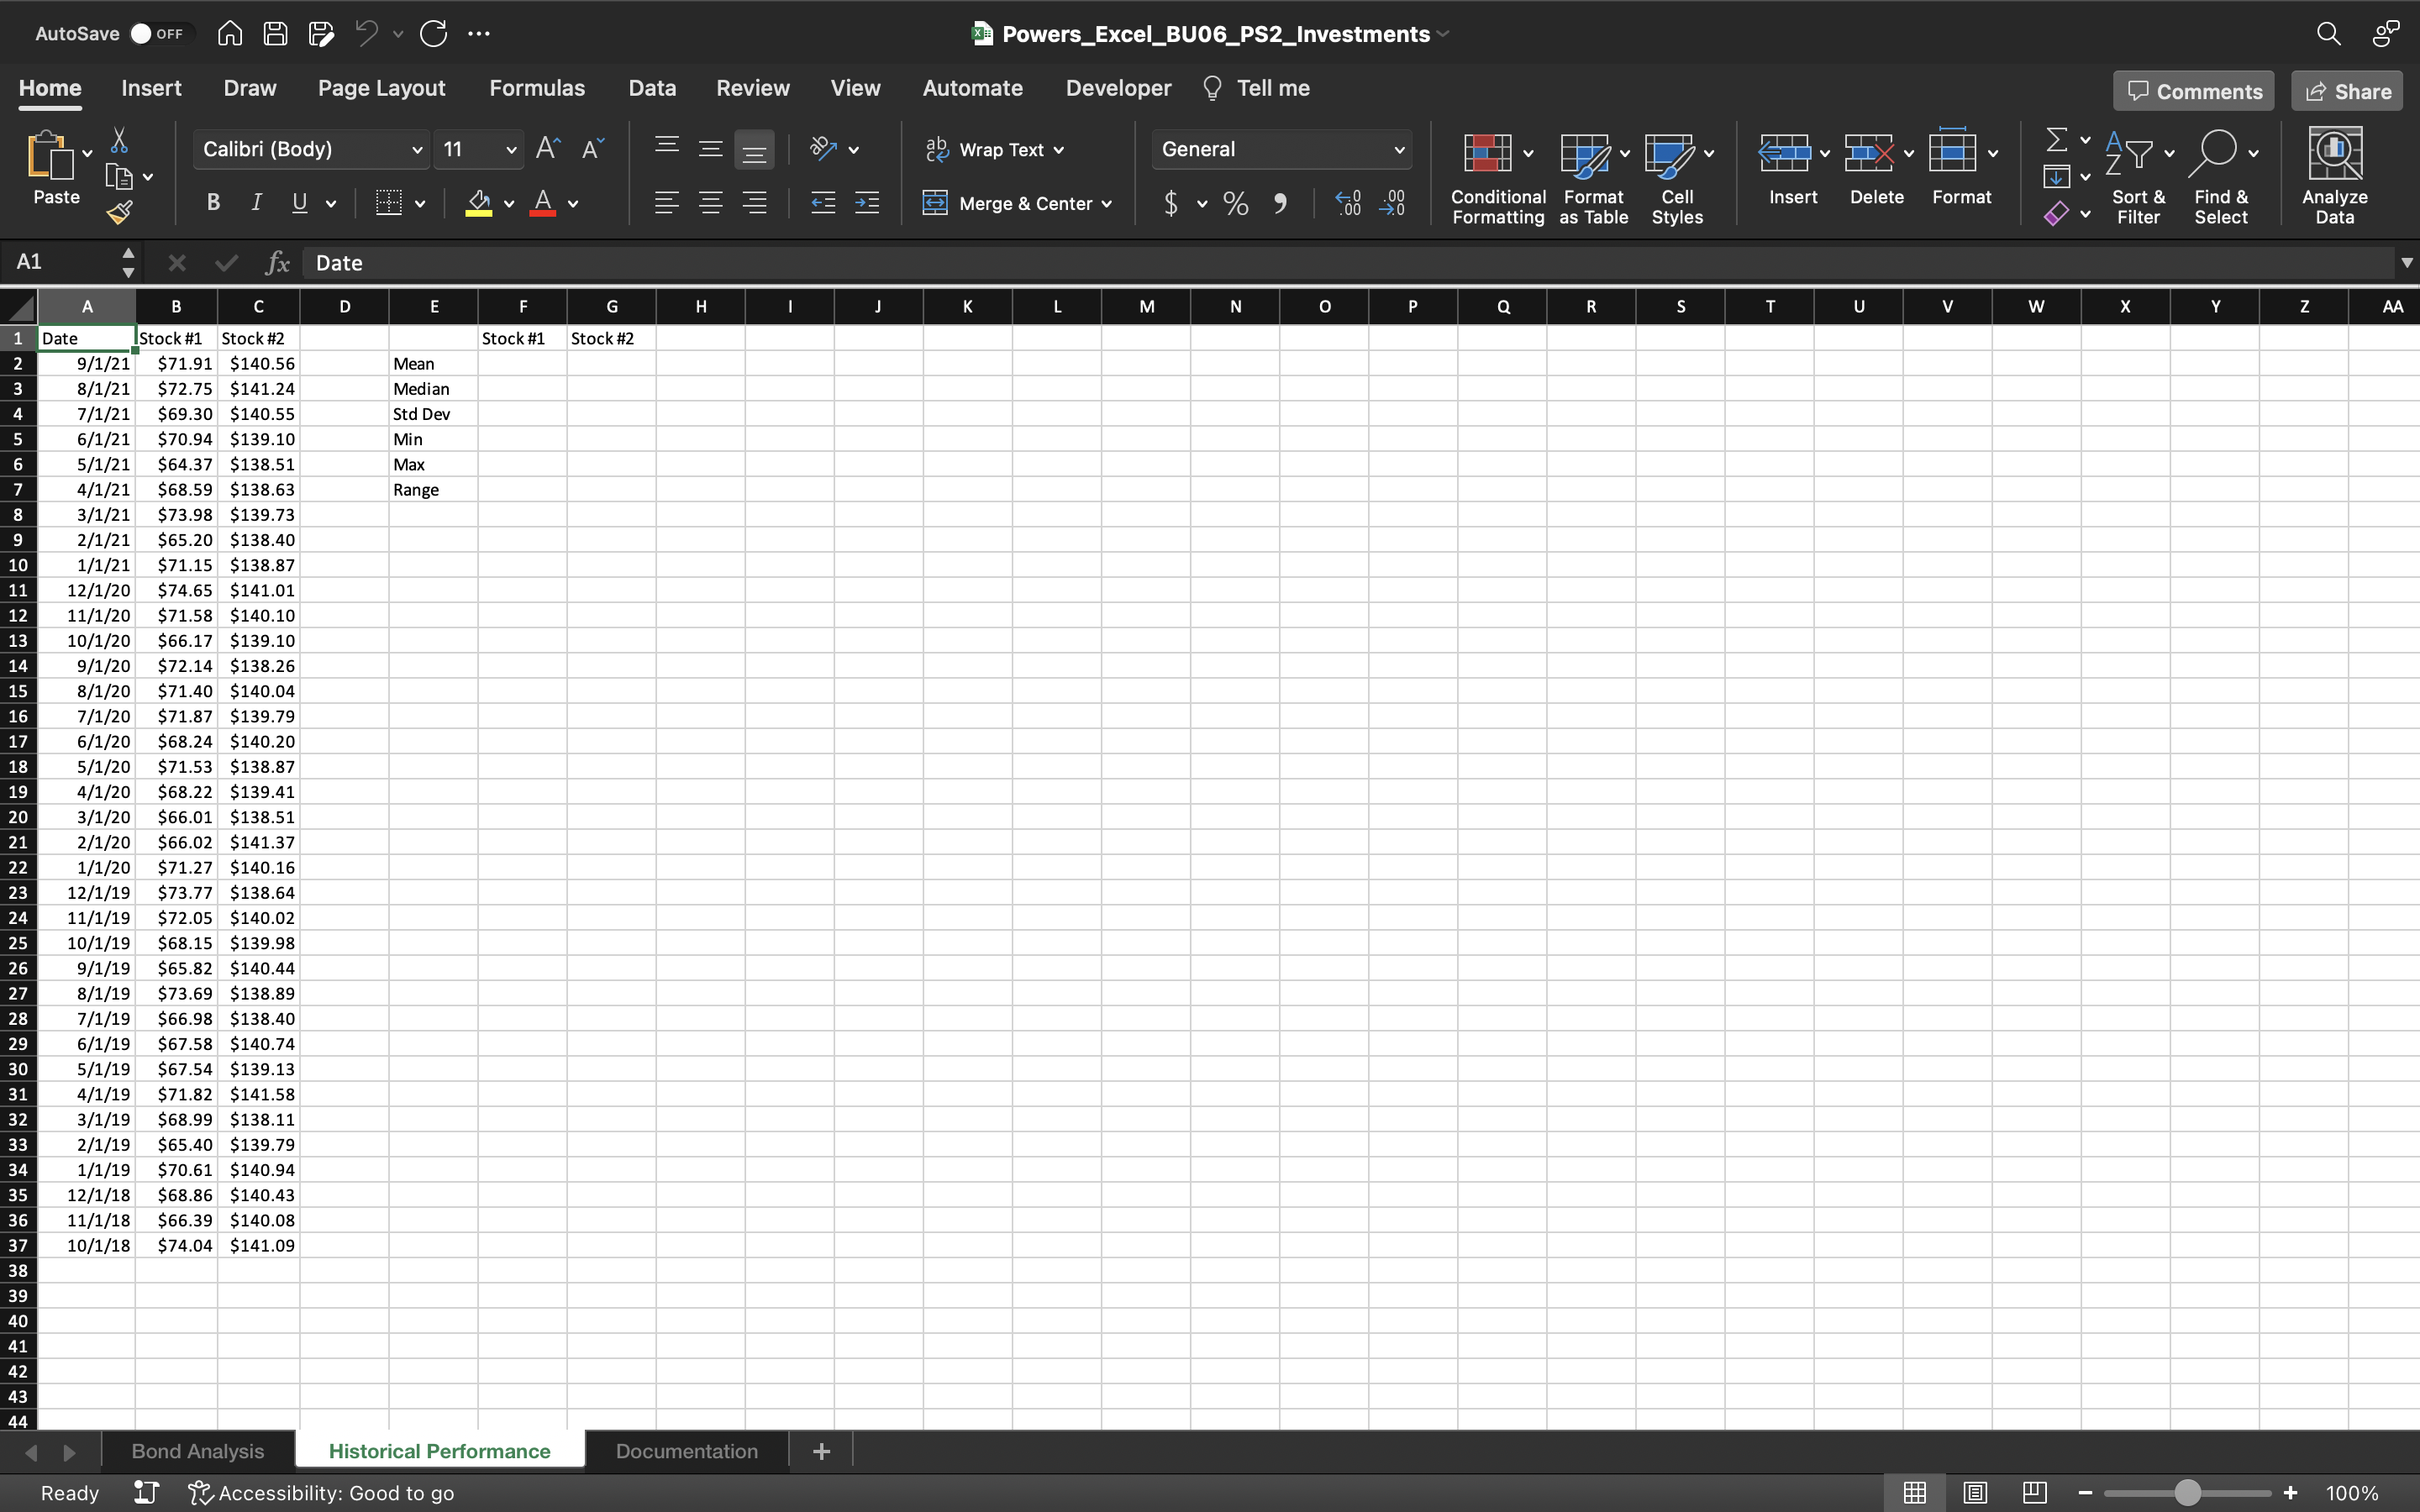Click the Cut scissors icon
Screen dimensions: 2420x1512
[119, 140]
